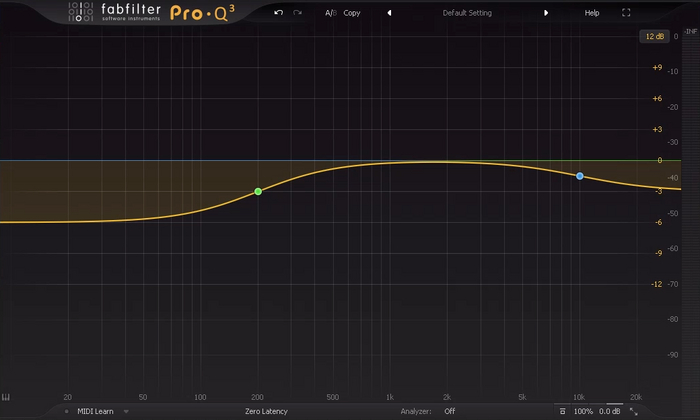Click the 100% gain scale value
Image resolution: width=700 pixels, height=420 pixels.
[x=583, y=412]
